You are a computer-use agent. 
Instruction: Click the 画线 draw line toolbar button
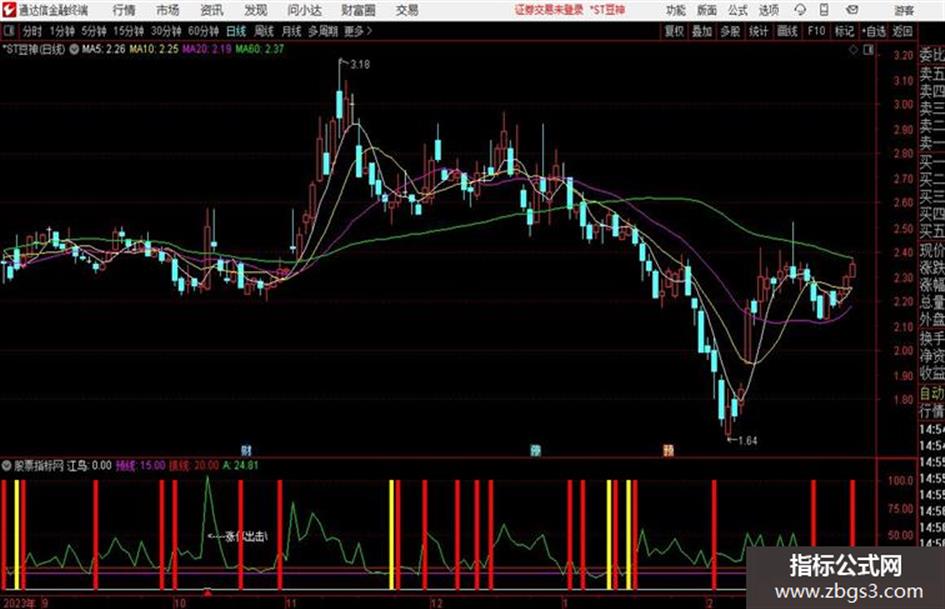tap(787, 31)
